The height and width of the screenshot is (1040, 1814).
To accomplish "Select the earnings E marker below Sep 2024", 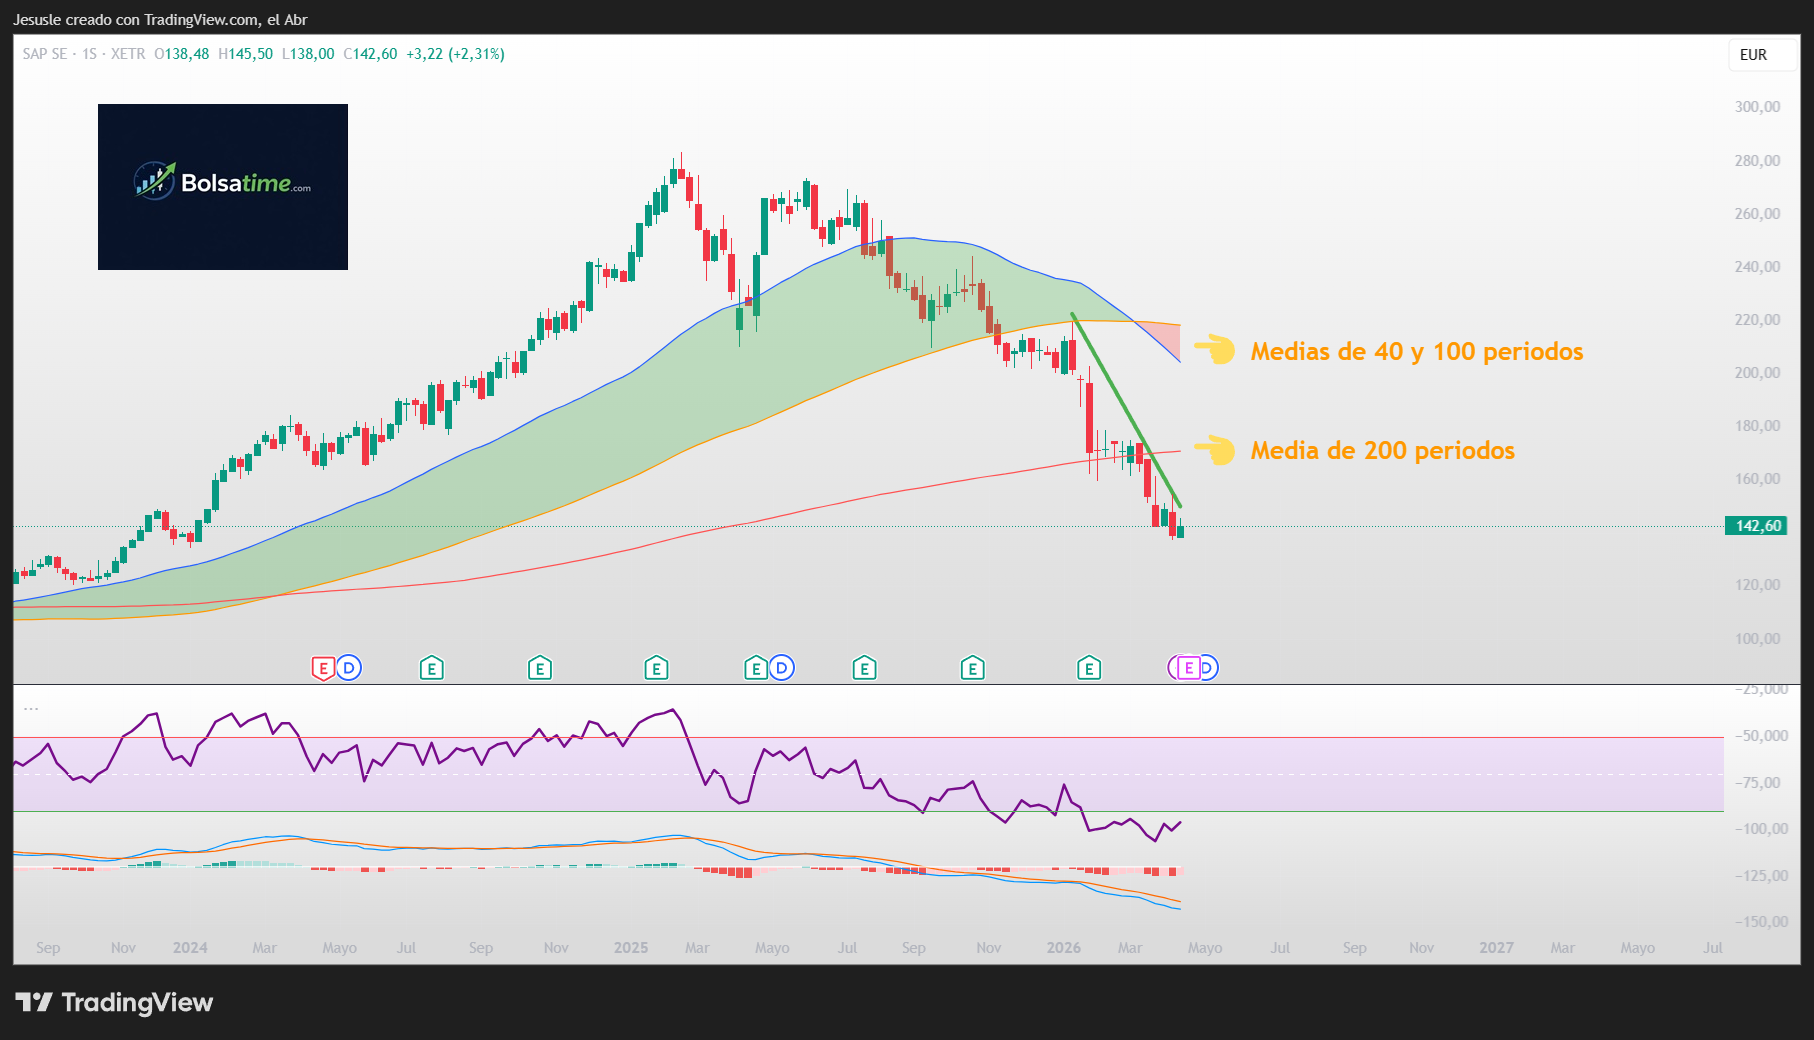I will pos(540,667).
